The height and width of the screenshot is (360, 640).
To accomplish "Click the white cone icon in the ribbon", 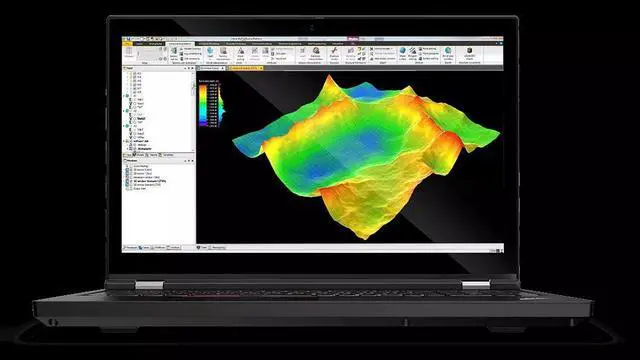I will pos(240,51).
